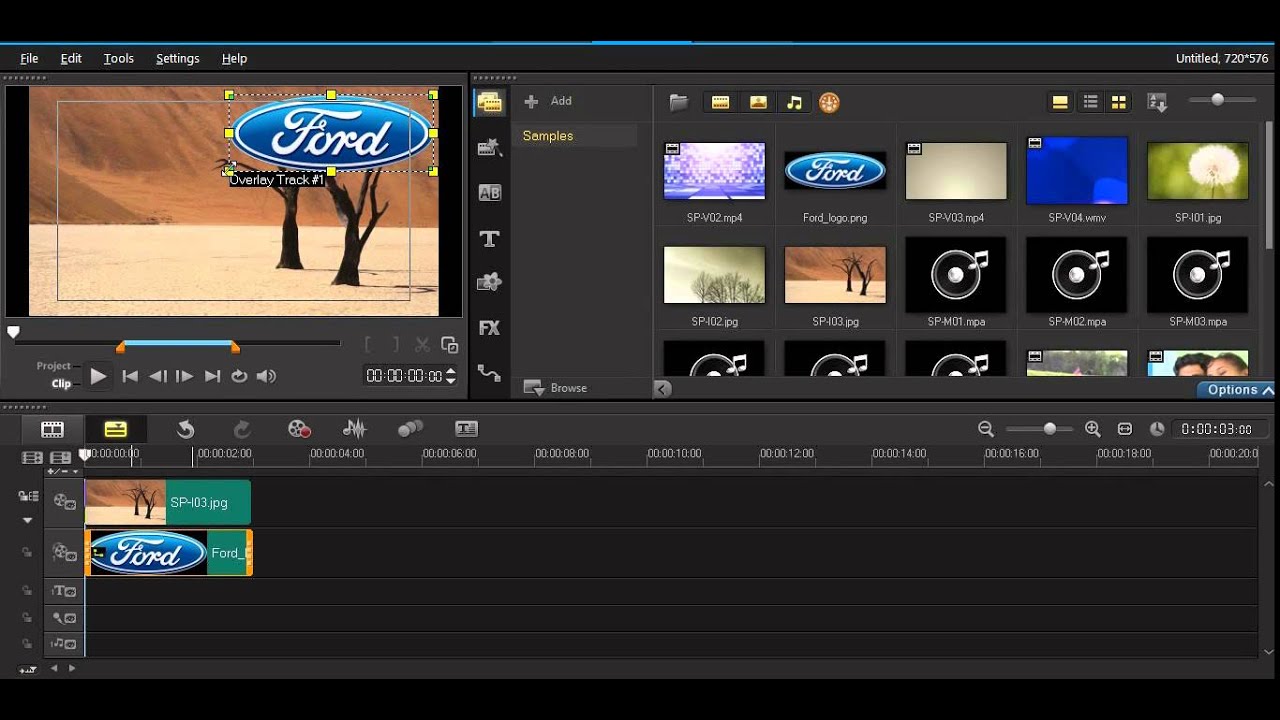The height and width of the screenshot is (720, 1280).
Task: Expand the Options panel
Action: click(x=1238, y=390)
